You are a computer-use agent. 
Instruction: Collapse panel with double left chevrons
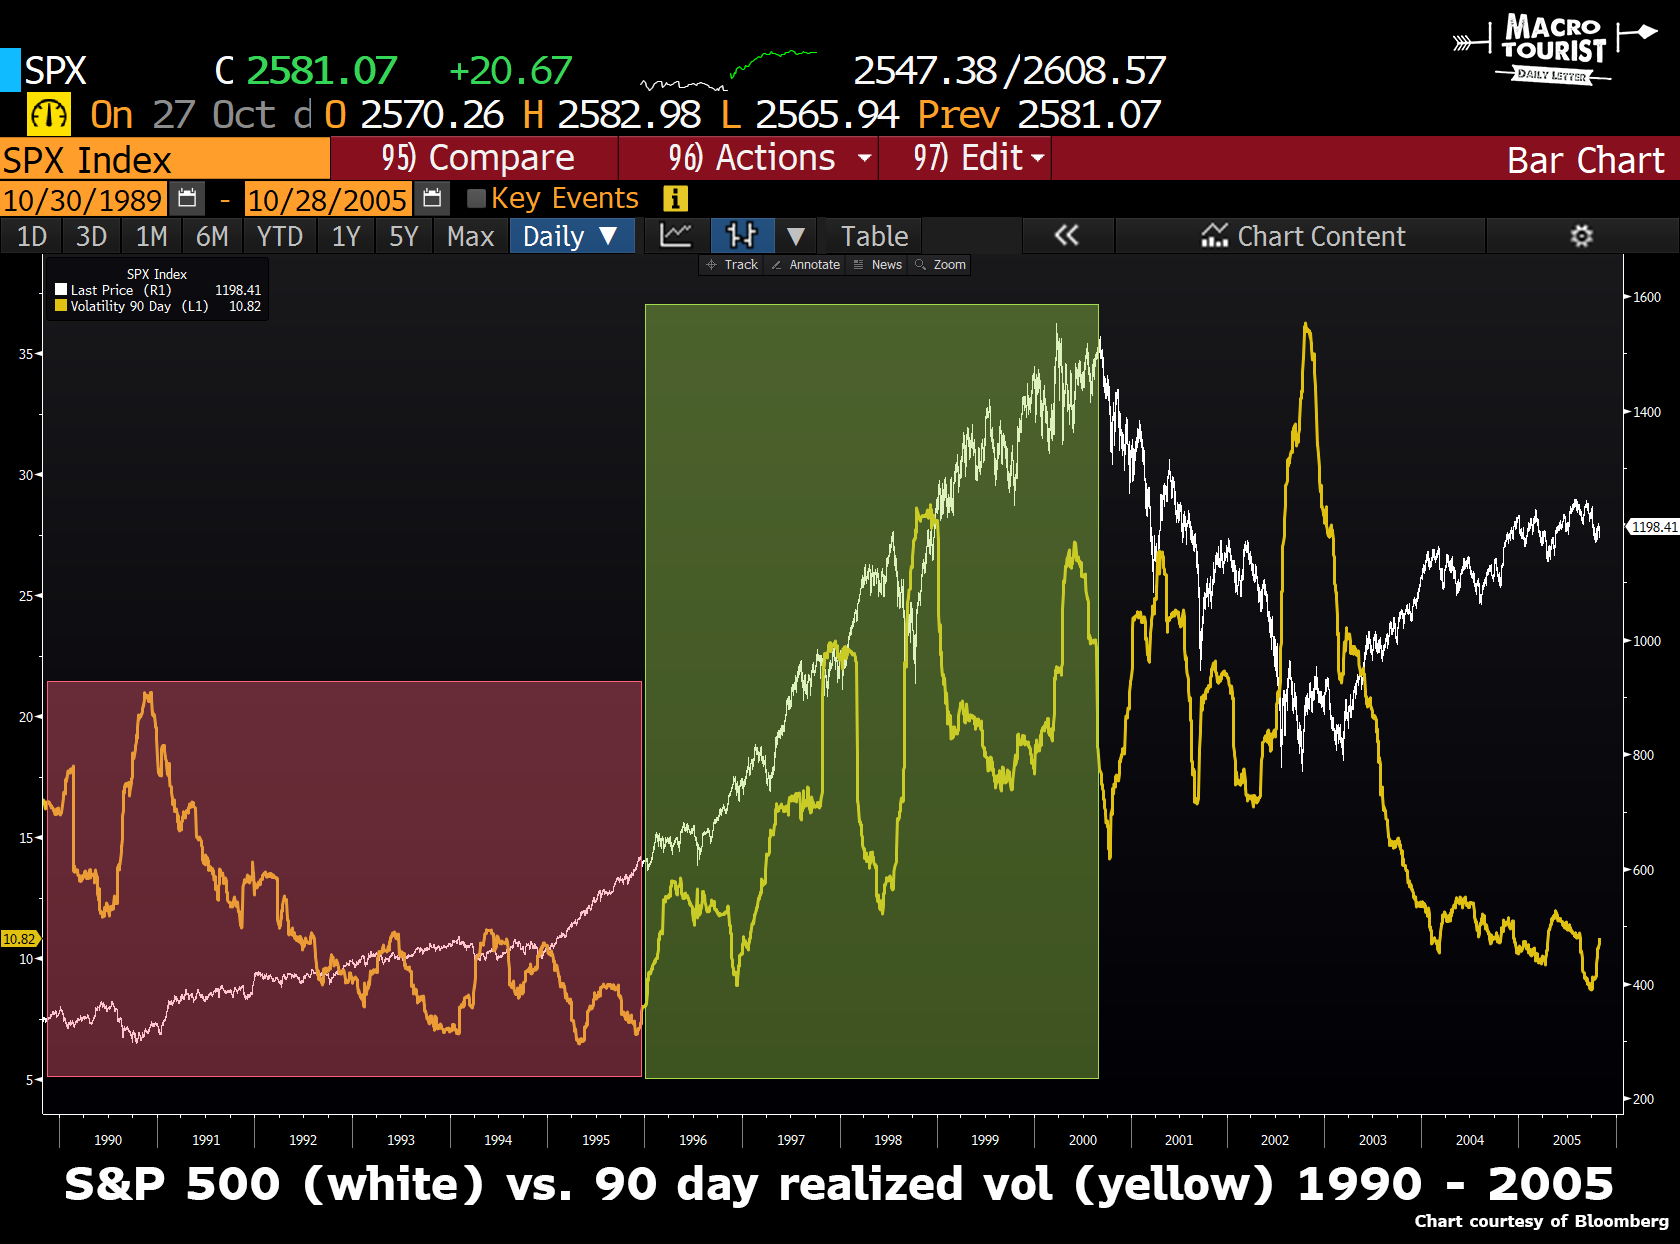tap(1067, 236)
